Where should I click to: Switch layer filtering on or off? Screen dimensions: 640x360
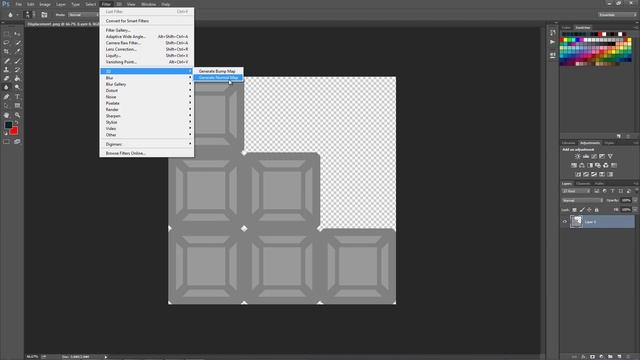(636, 191)
